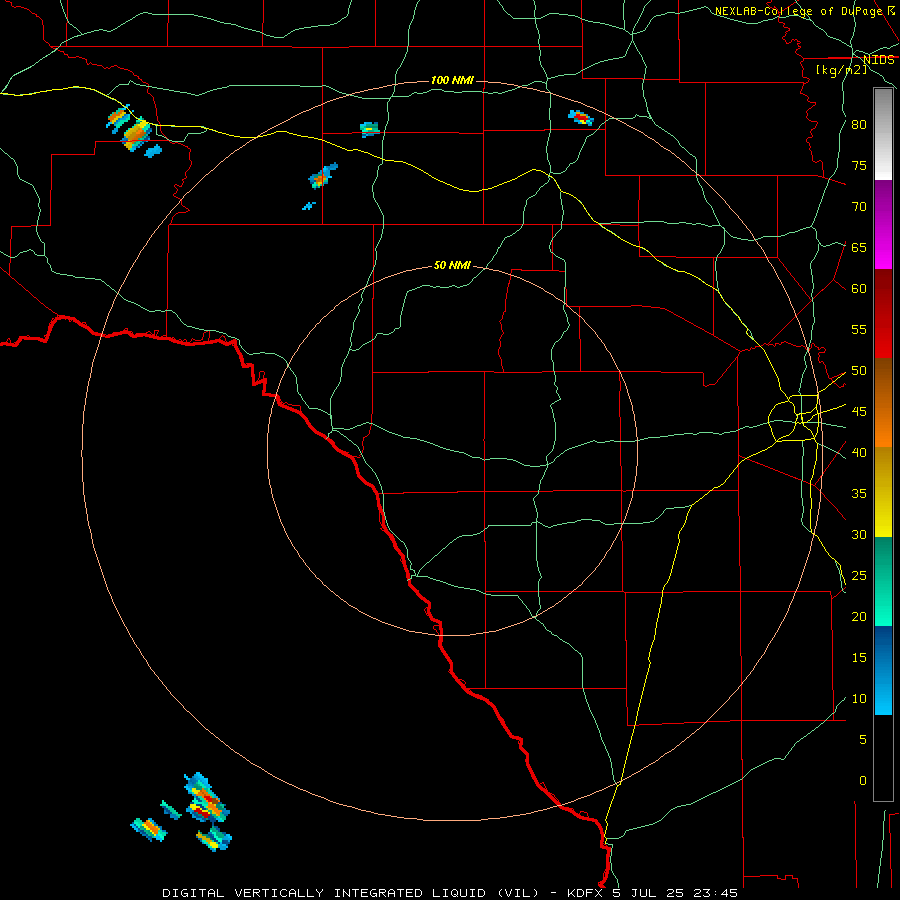This screenshot has width=900, height=900.
Task: Click the scale value 5
Action: [863, 739]
